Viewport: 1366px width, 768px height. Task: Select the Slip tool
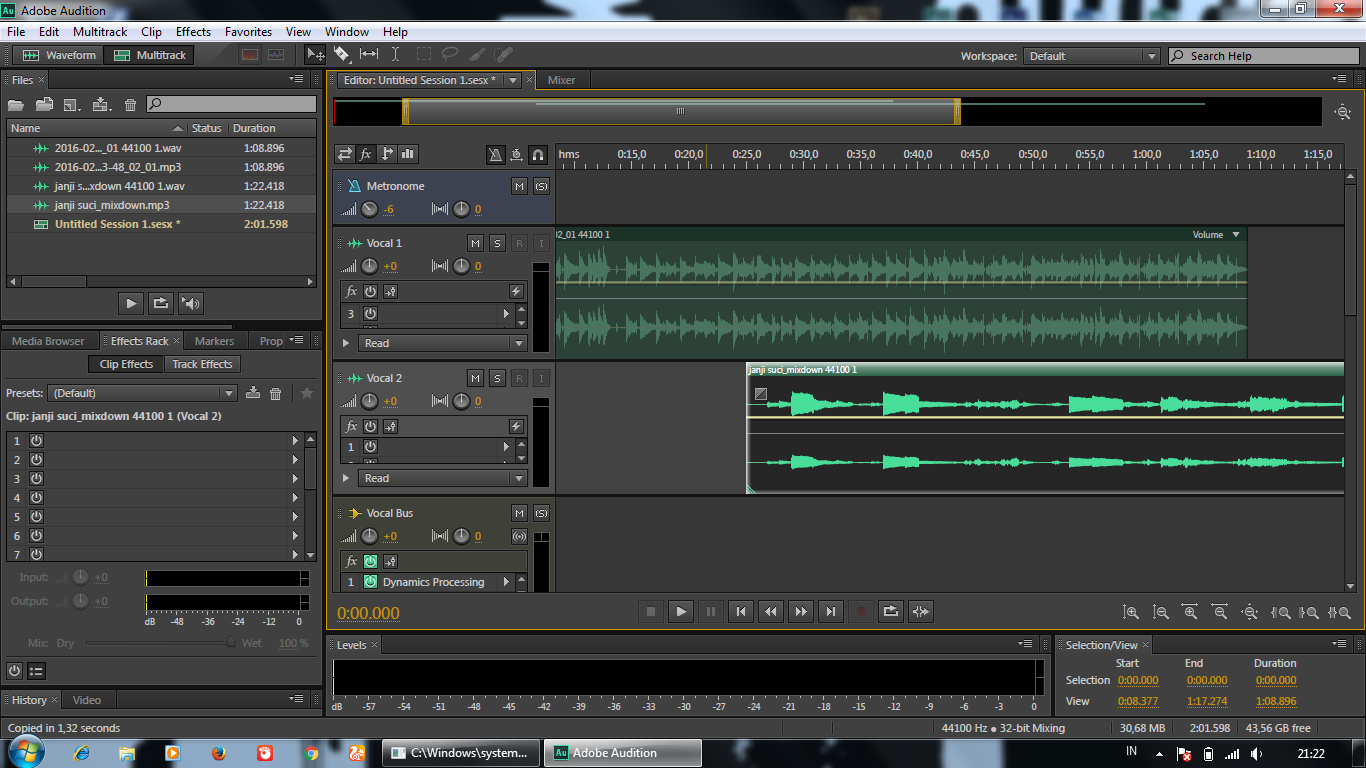pos(369,55)
